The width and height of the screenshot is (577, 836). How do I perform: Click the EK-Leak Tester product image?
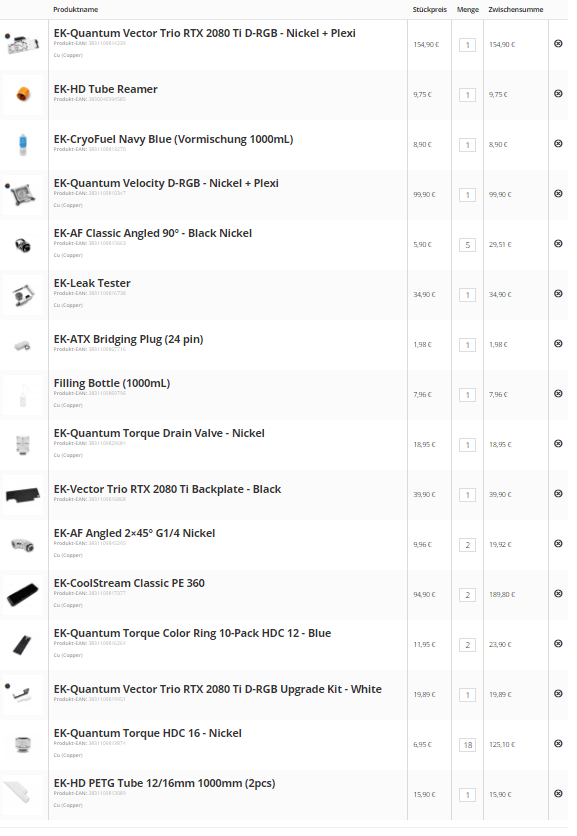[x=22, y=295]
